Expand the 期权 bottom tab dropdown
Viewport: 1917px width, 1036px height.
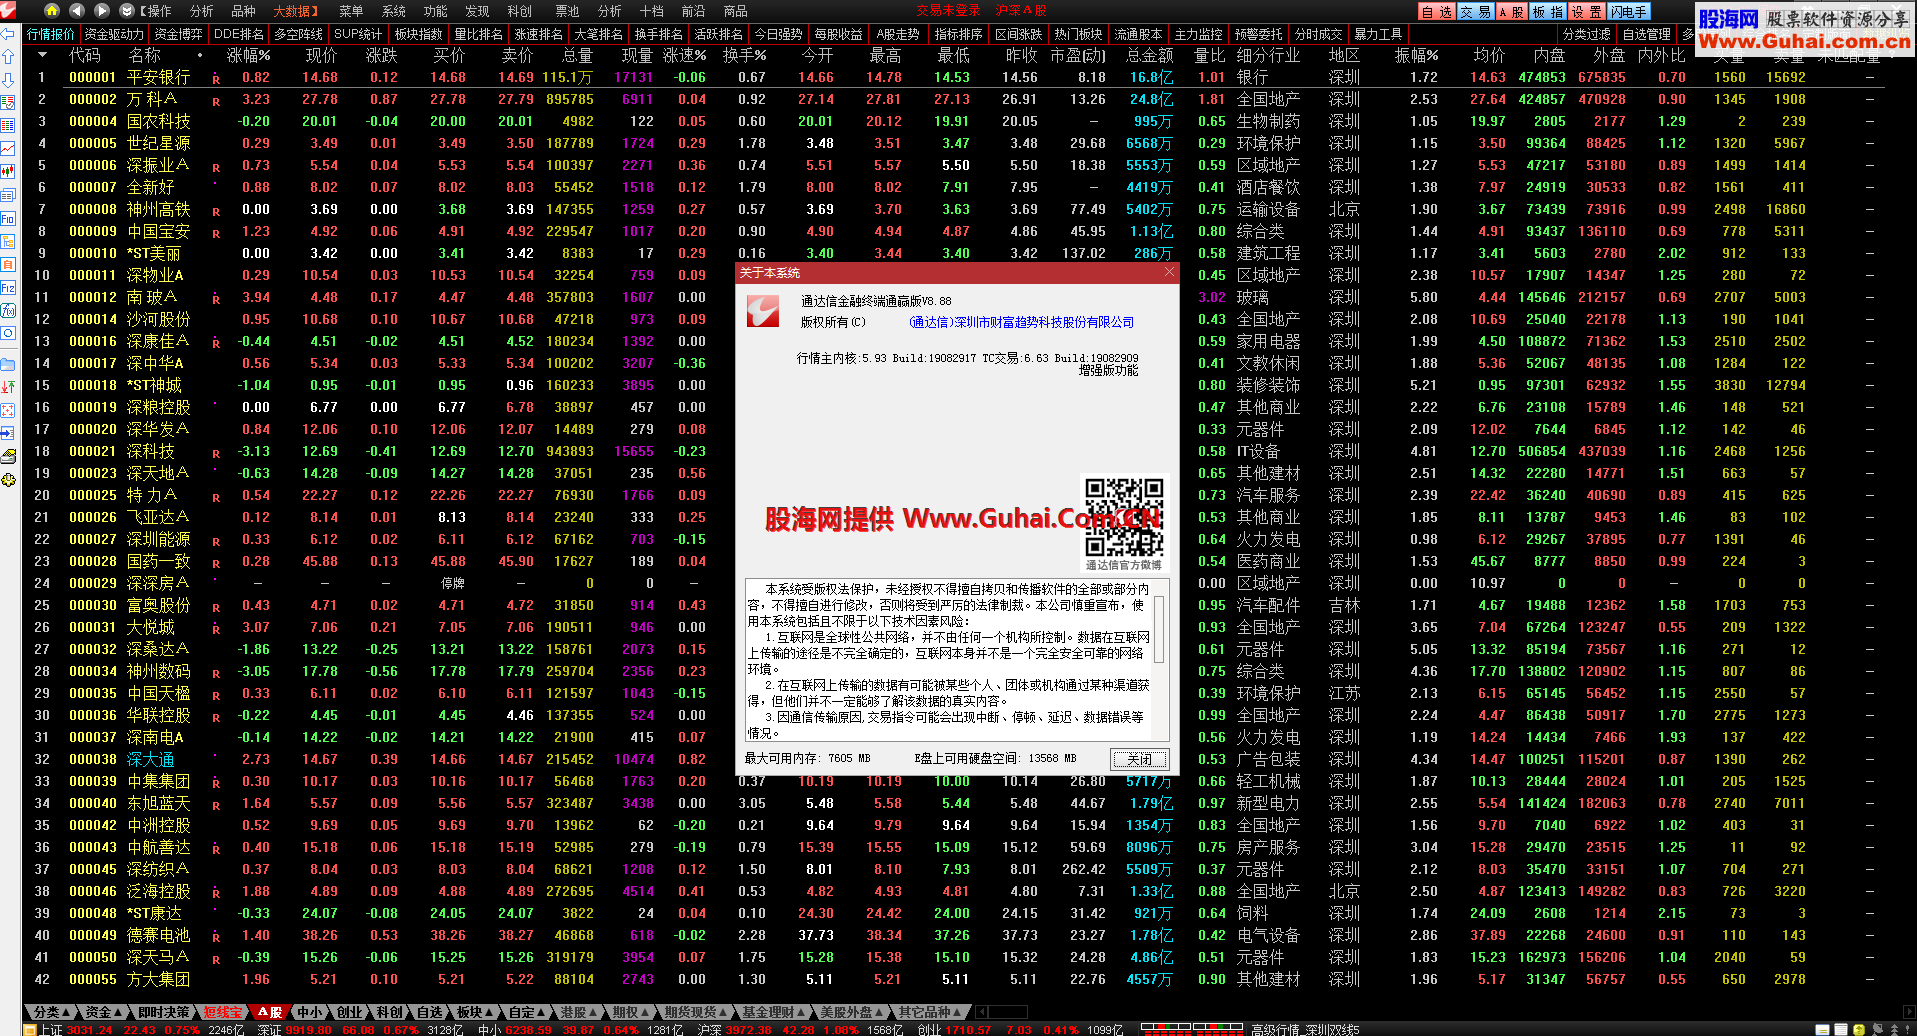click(645, 1013)
